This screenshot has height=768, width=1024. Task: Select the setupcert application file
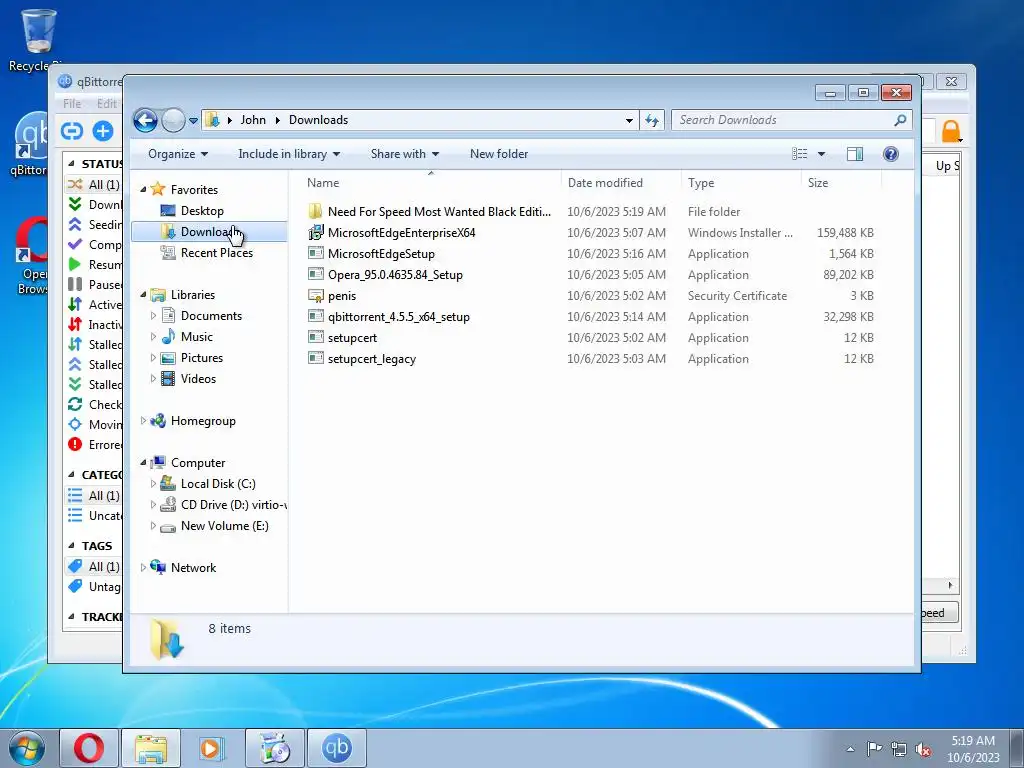point(352,338)
